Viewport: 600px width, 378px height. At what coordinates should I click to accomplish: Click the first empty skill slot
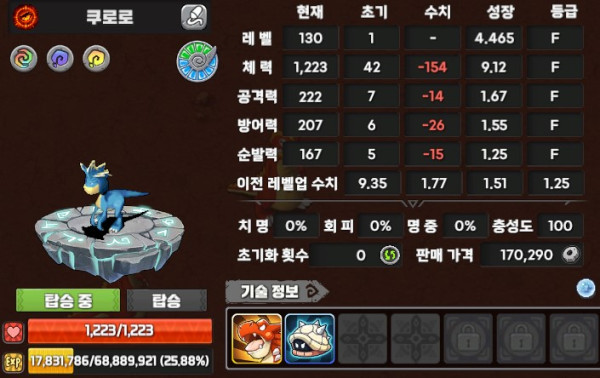(x=363, y=339)
